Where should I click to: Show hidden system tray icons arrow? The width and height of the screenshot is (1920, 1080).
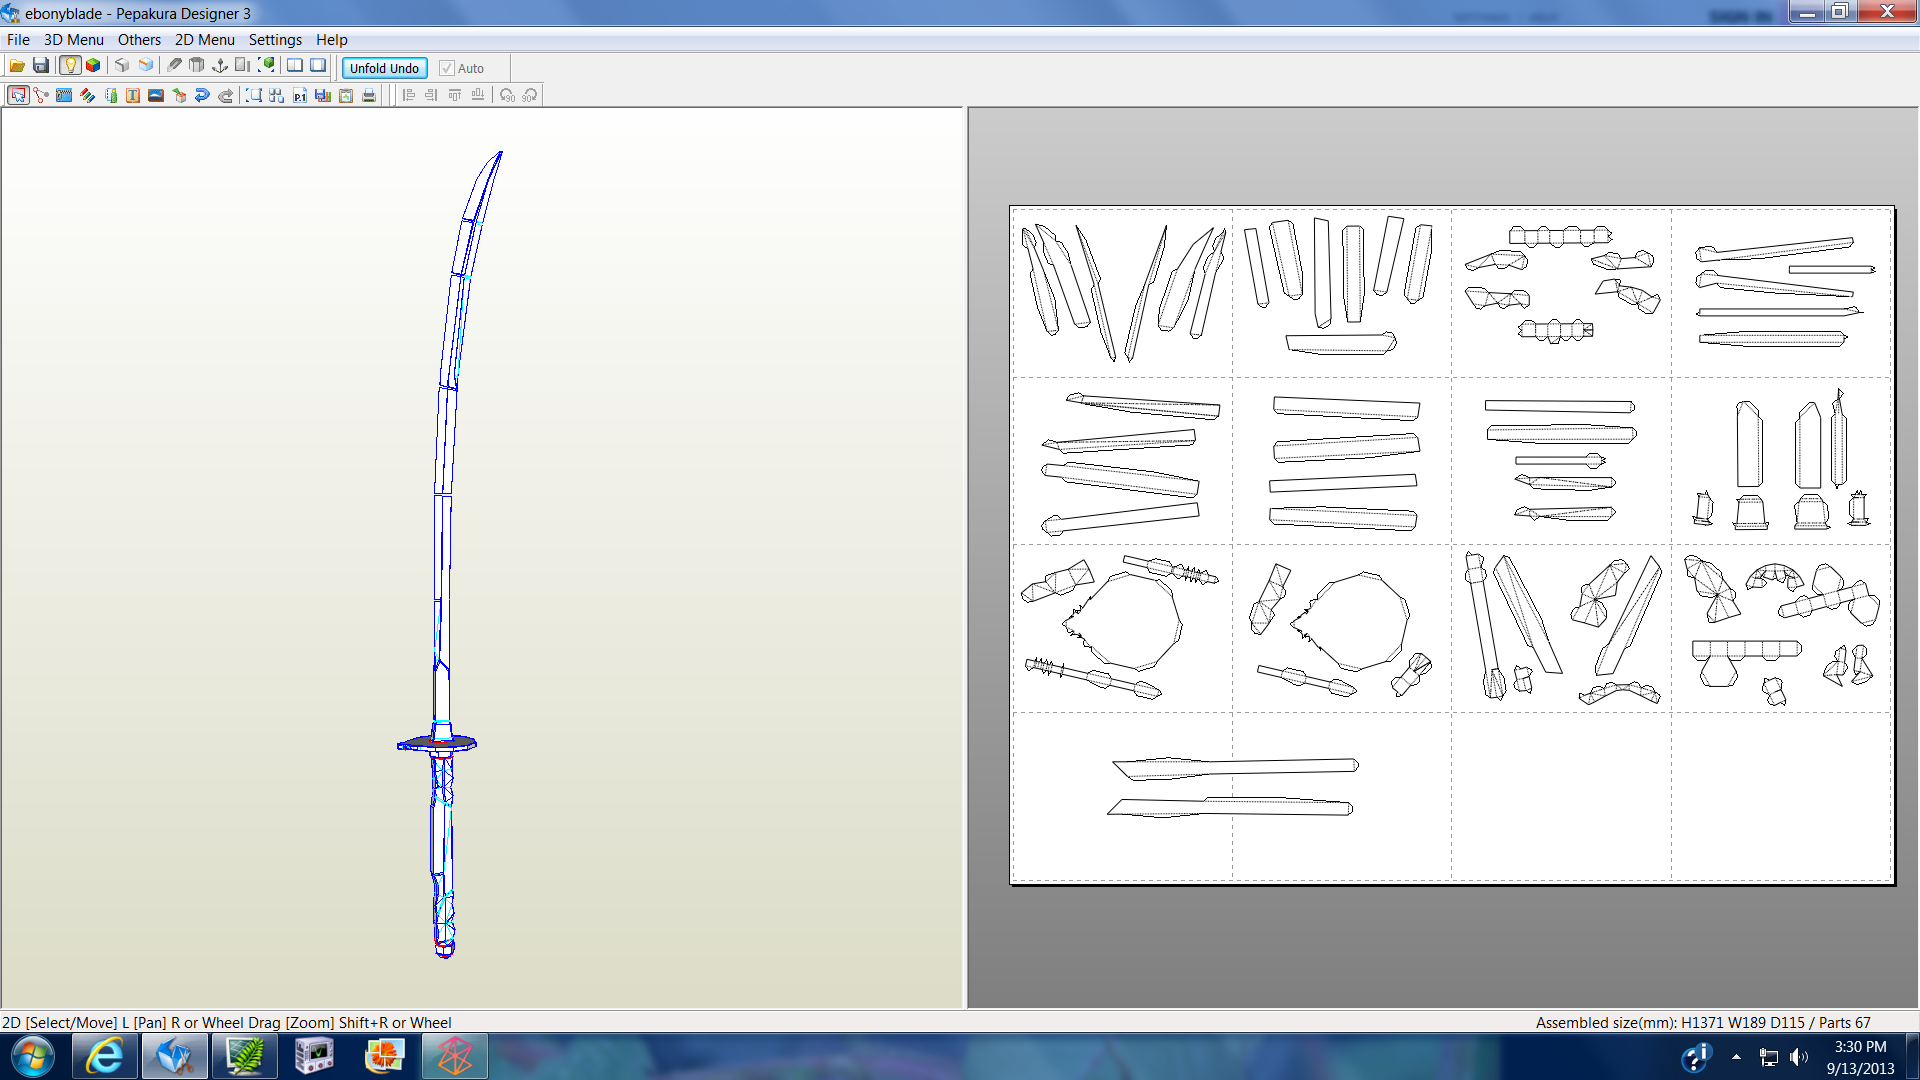(1736, 1057)
